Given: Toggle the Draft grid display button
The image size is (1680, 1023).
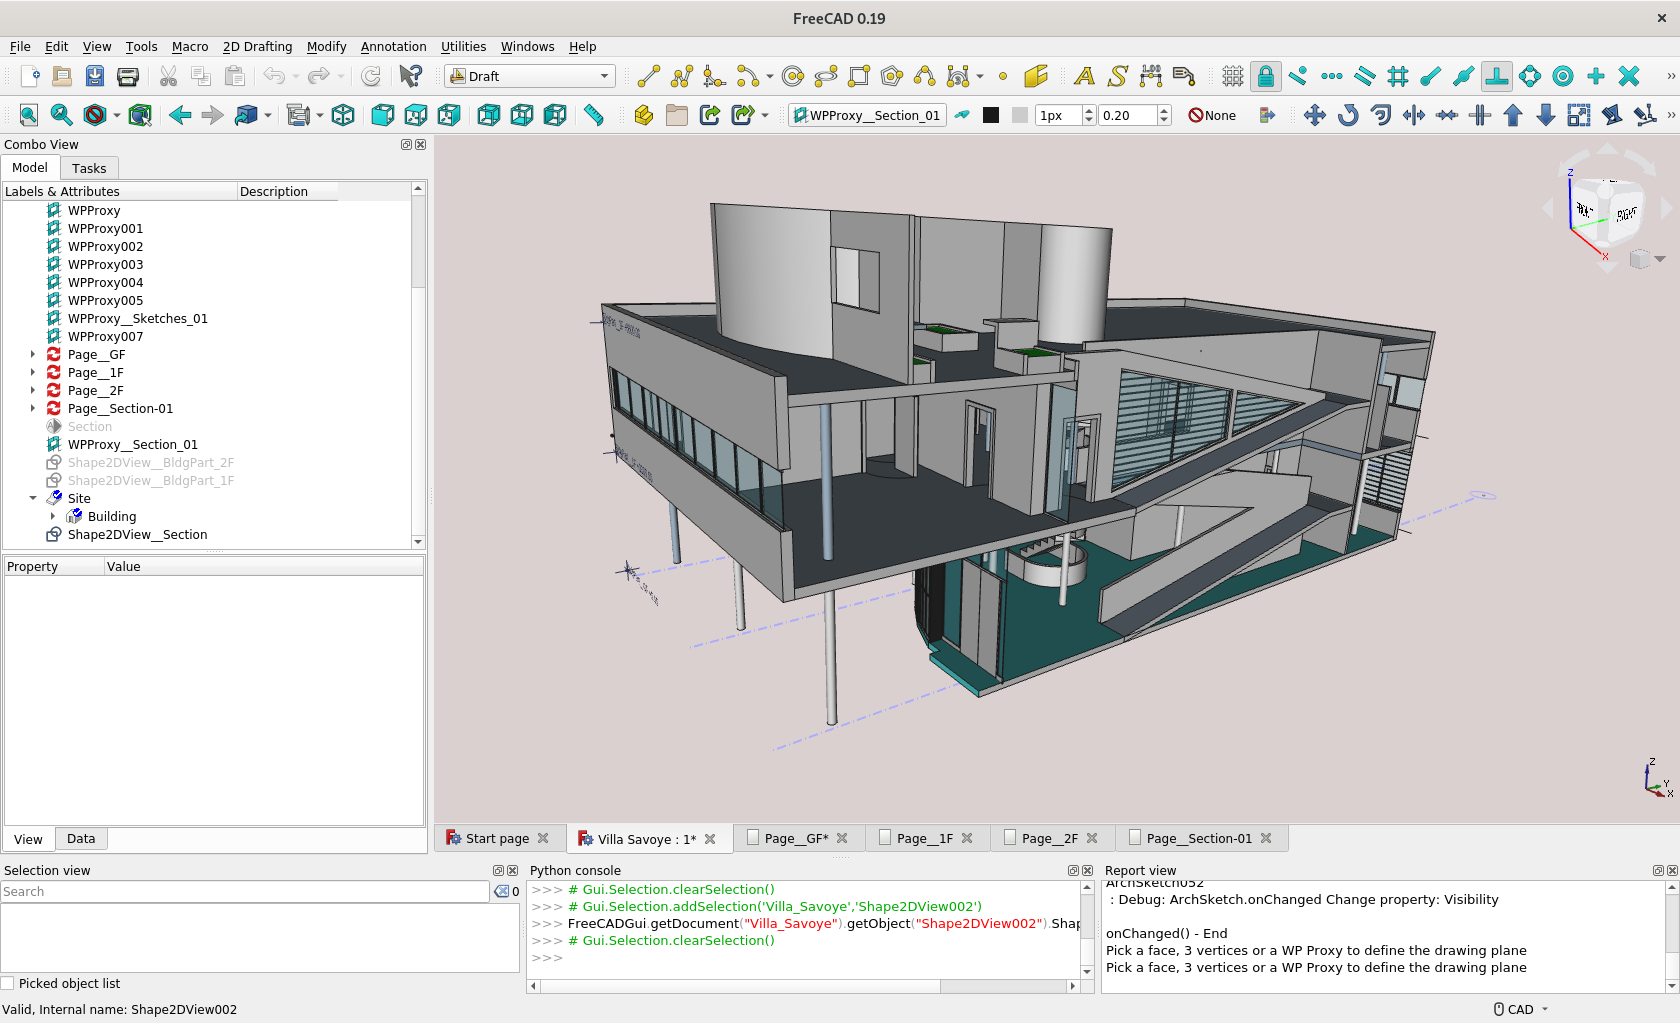Looking at the screenshot, I should point(1233,76).
